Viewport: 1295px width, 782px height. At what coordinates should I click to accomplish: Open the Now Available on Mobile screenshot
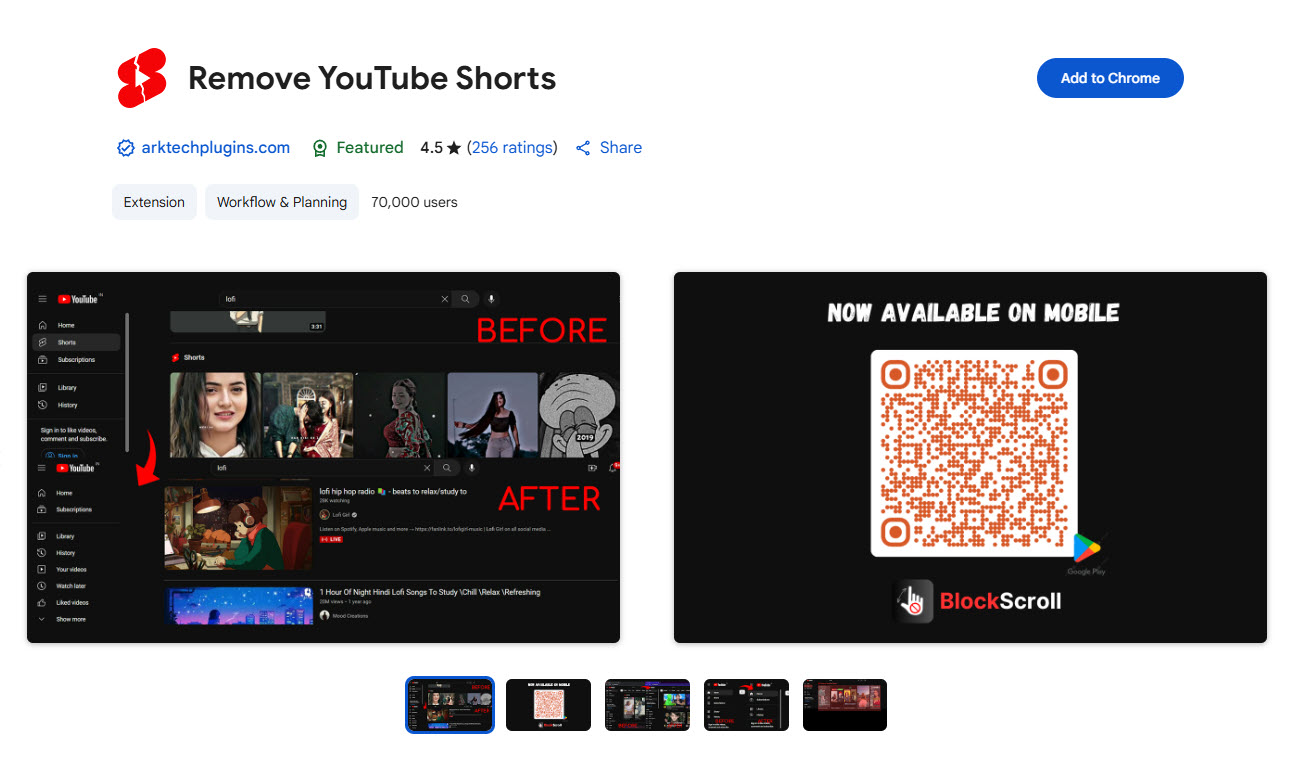(970, 457)
